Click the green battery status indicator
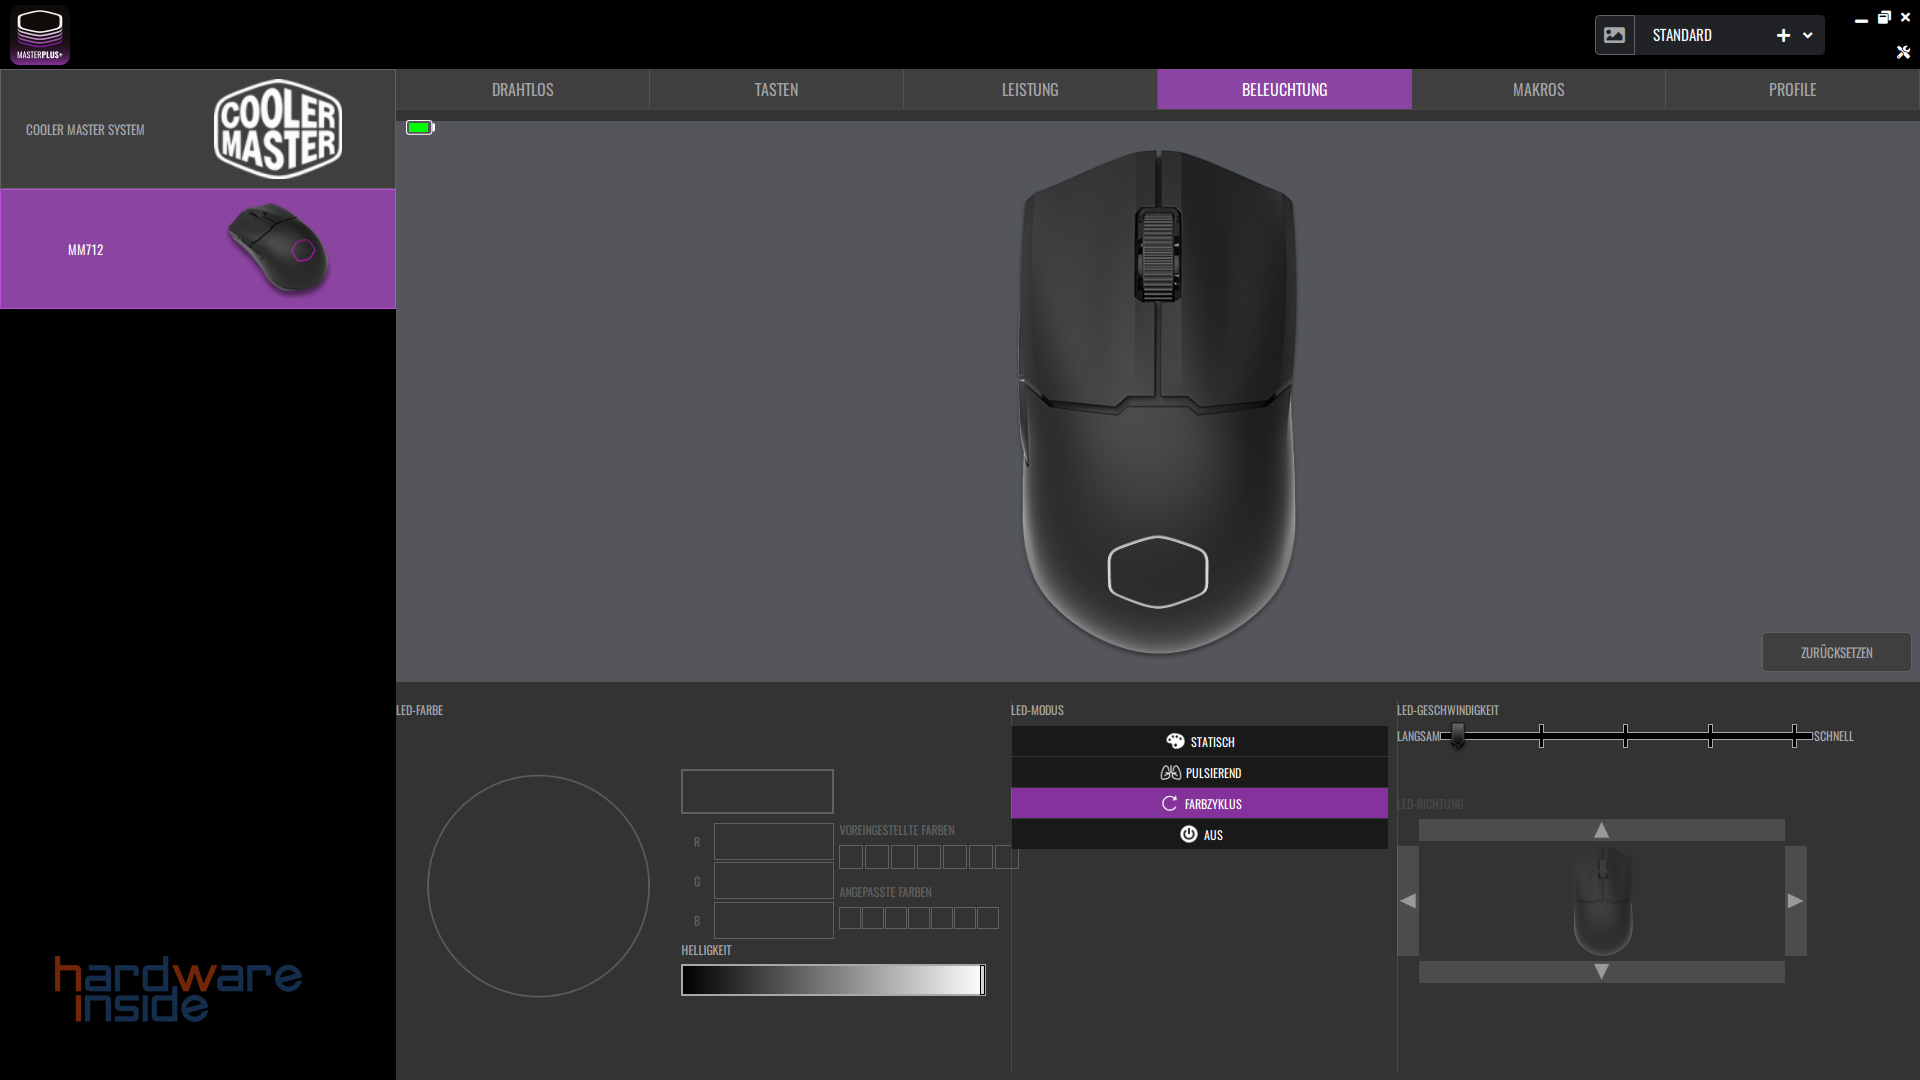The image size is (1920, 1080). click(419, 127)
